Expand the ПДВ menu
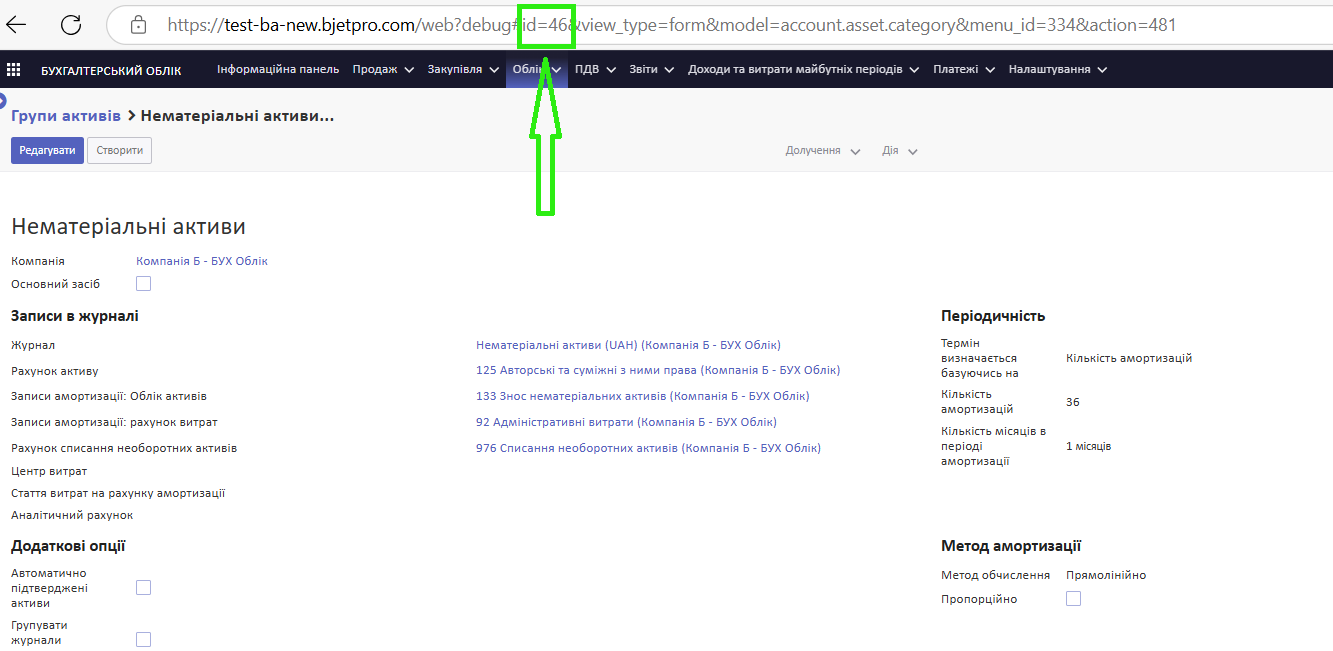Screen dimensions: 1333x651 pos(595,70)
